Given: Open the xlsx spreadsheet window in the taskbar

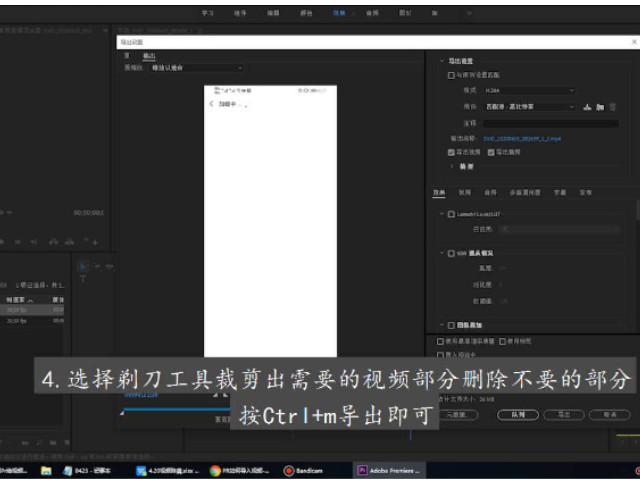Looking at the screenshot, I should tap(168, 471).
